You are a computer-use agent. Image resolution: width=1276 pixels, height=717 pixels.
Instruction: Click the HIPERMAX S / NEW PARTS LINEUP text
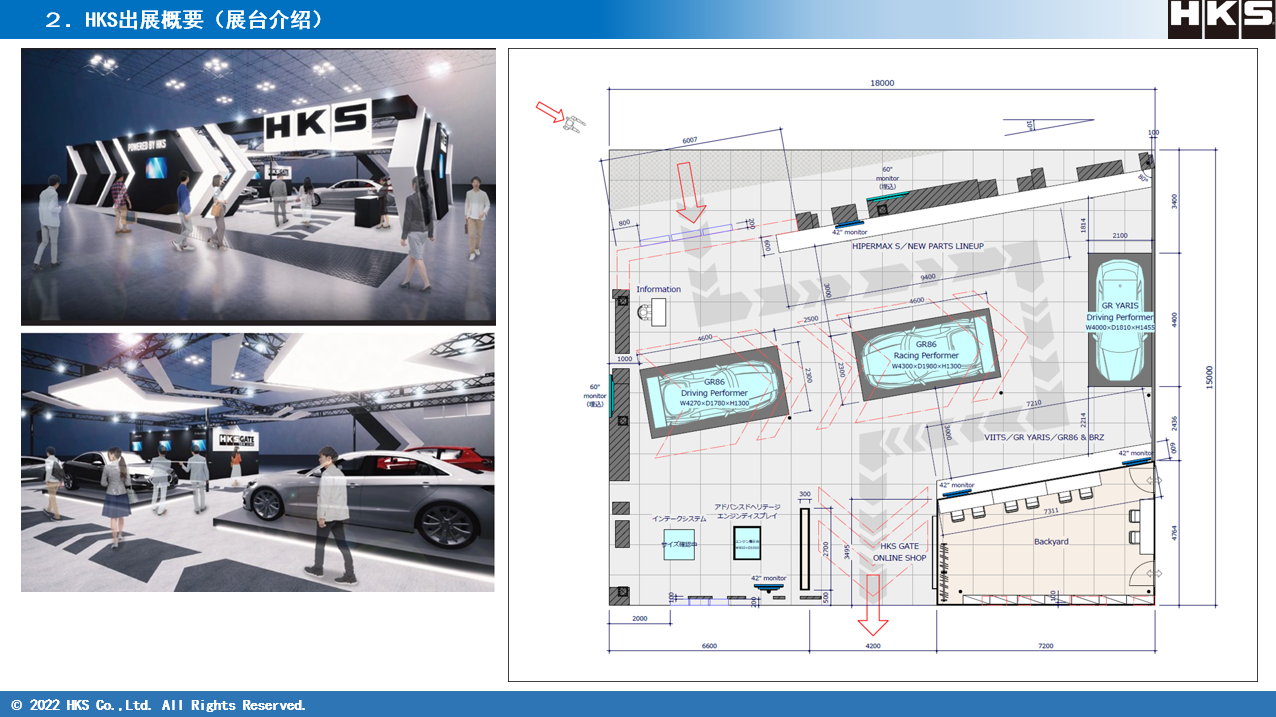917,246
